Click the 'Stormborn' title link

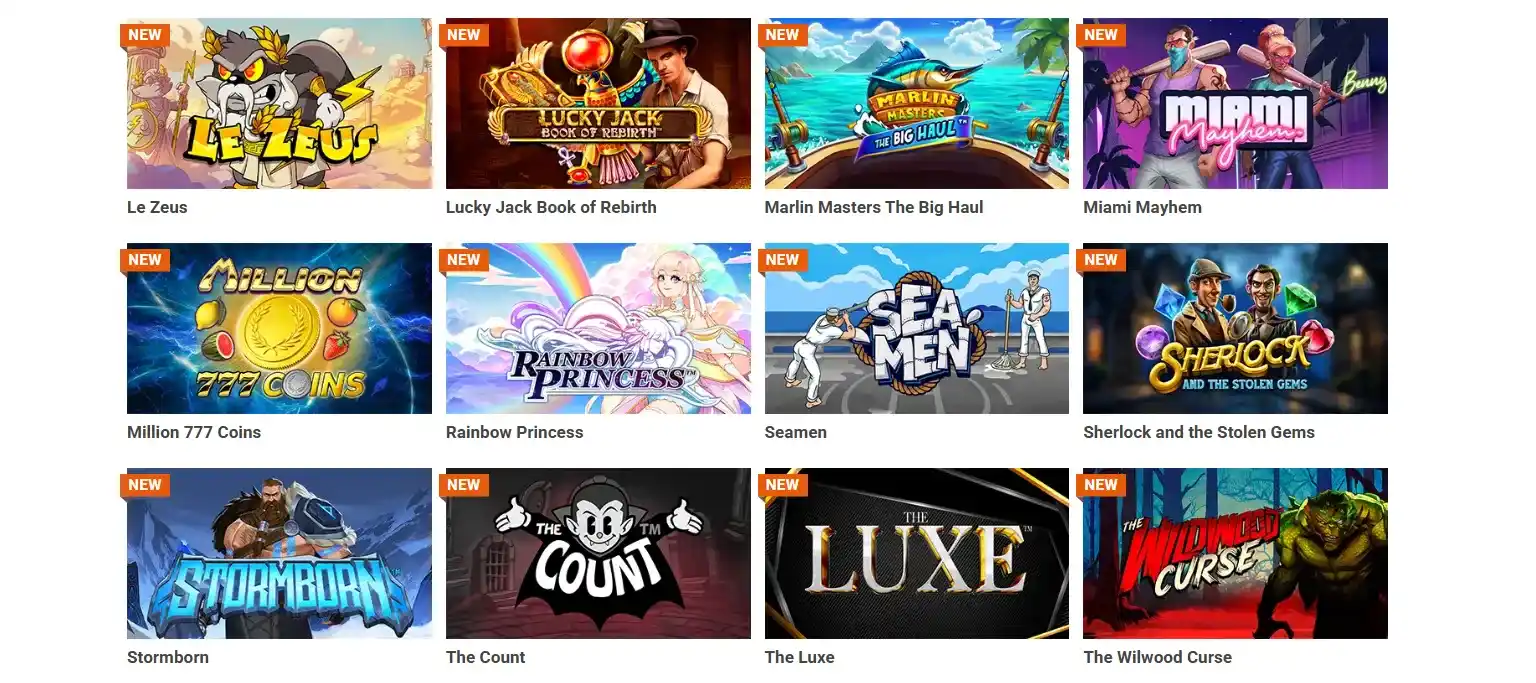tap(168, 657)
